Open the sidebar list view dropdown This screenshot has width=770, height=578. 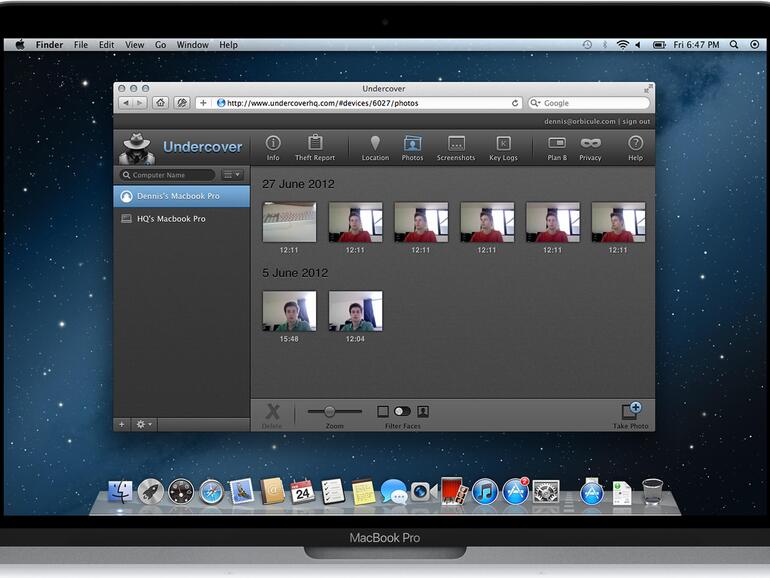[232, 175]
